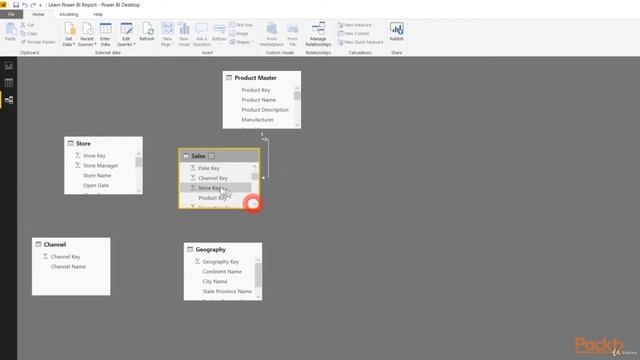Select Product Description field
640x360 pixels.
[x=265, y=110]
